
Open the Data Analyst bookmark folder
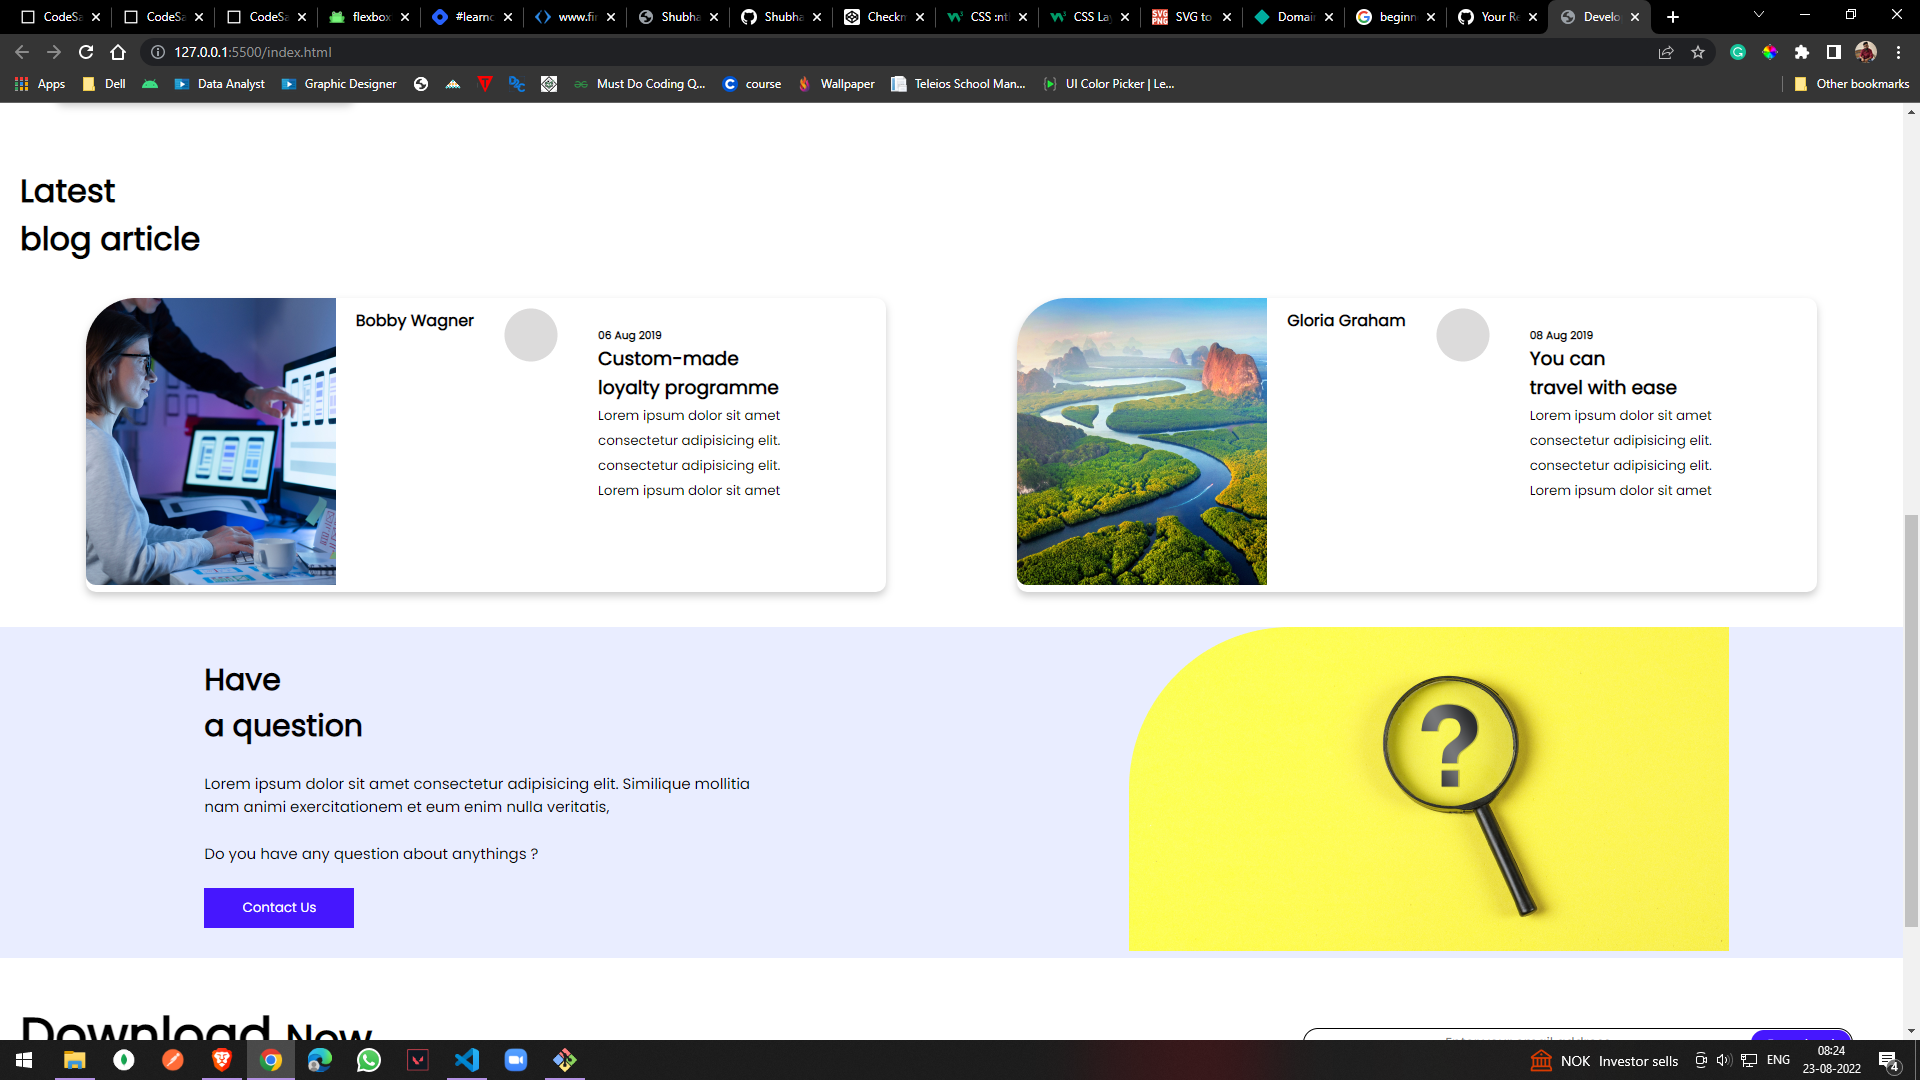tap(220, 84)
